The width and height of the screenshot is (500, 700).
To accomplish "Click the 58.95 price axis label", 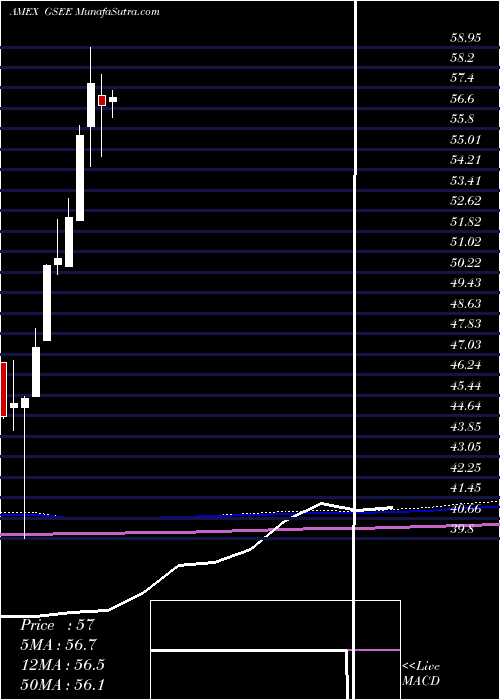I will [465, 38].
